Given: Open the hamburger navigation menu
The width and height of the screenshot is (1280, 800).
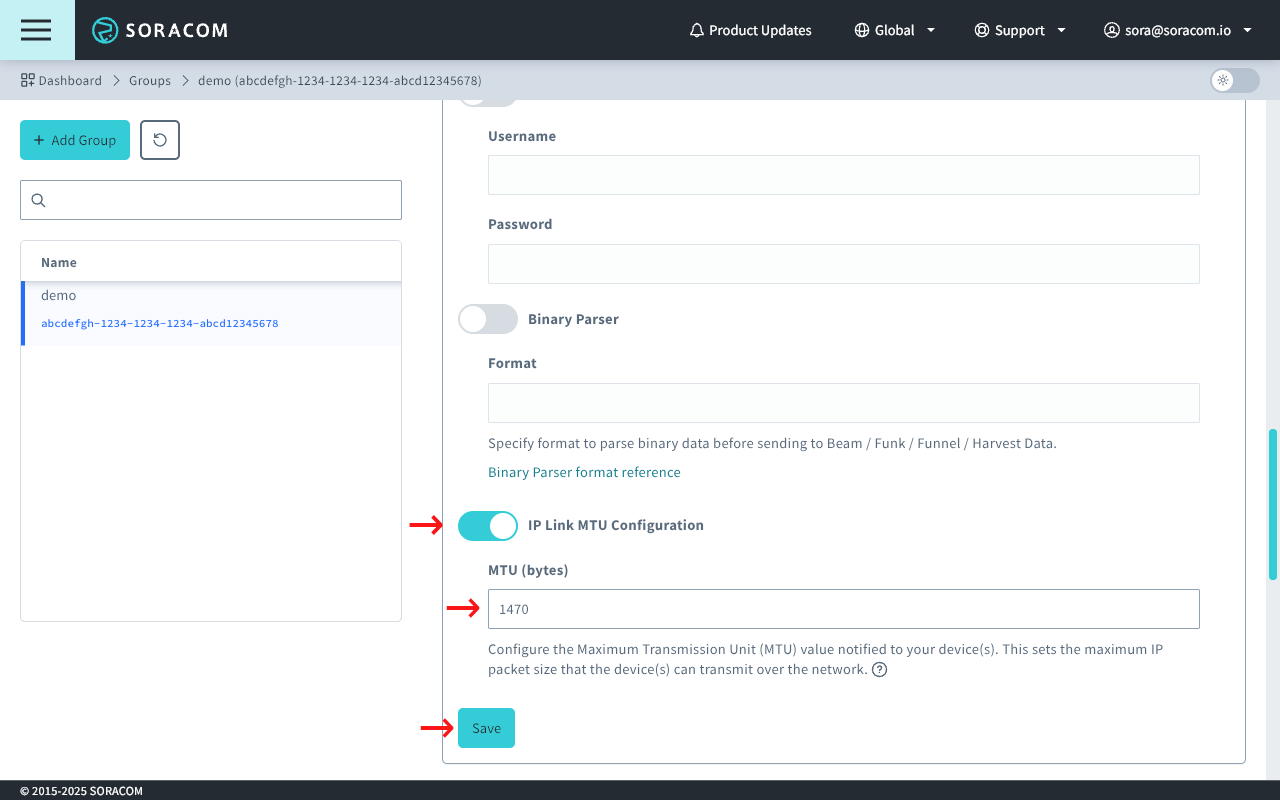Looking at the screenshot, I should [36, 30].
